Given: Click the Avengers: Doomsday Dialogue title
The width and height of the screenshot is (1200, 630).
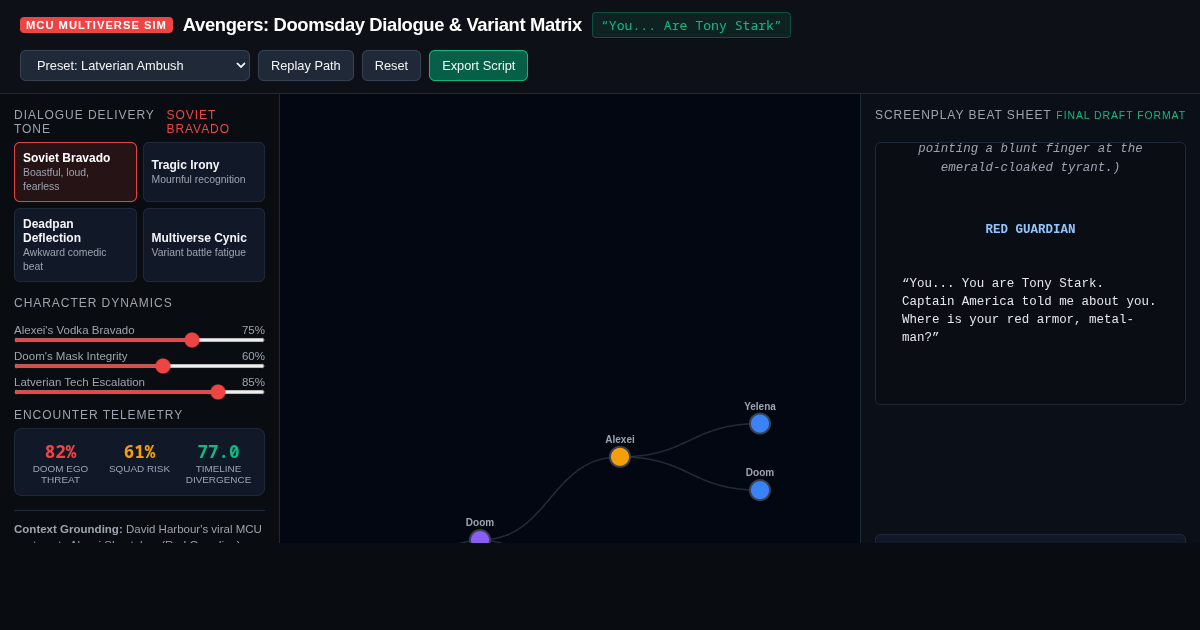Looking at the screenshot, I should click(x=382, y=25).
